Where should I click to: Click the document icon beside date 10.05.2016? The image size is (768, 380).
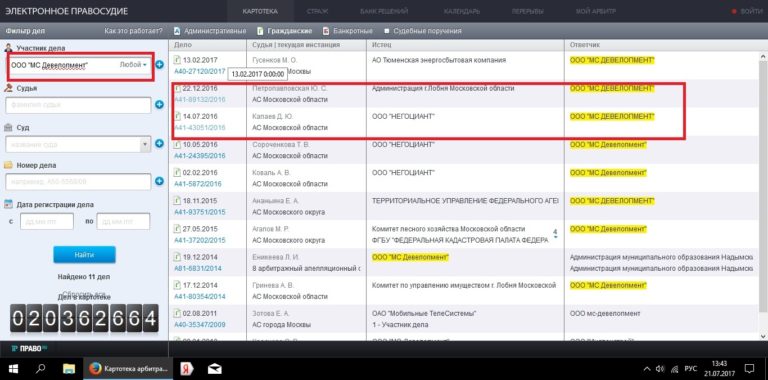click(177, 145)
